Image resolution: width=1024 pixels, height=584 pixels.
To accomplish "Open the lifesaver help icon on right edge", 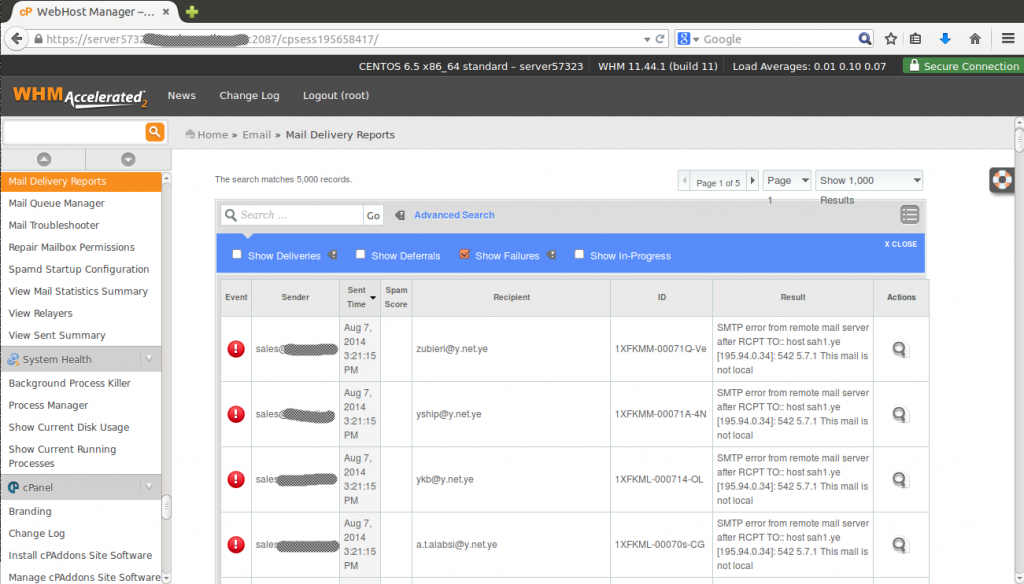I will 1001,181.
